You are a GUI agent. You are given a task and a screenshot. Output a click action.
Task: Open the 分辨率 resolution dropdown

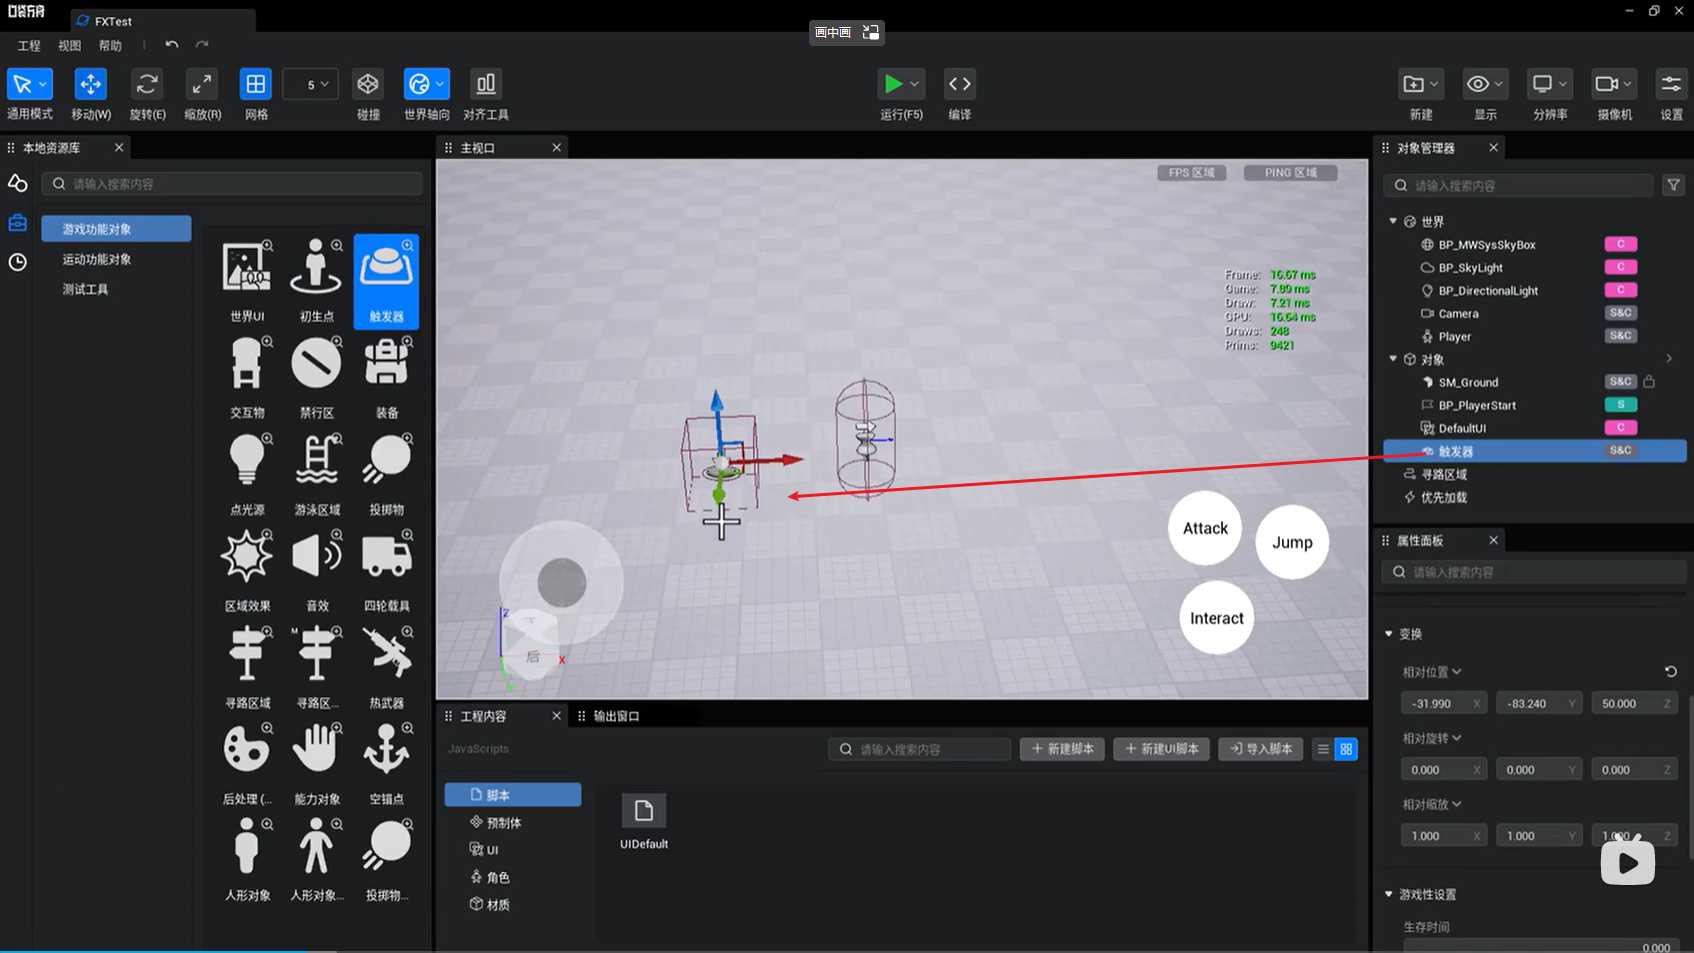[1550, 85]
